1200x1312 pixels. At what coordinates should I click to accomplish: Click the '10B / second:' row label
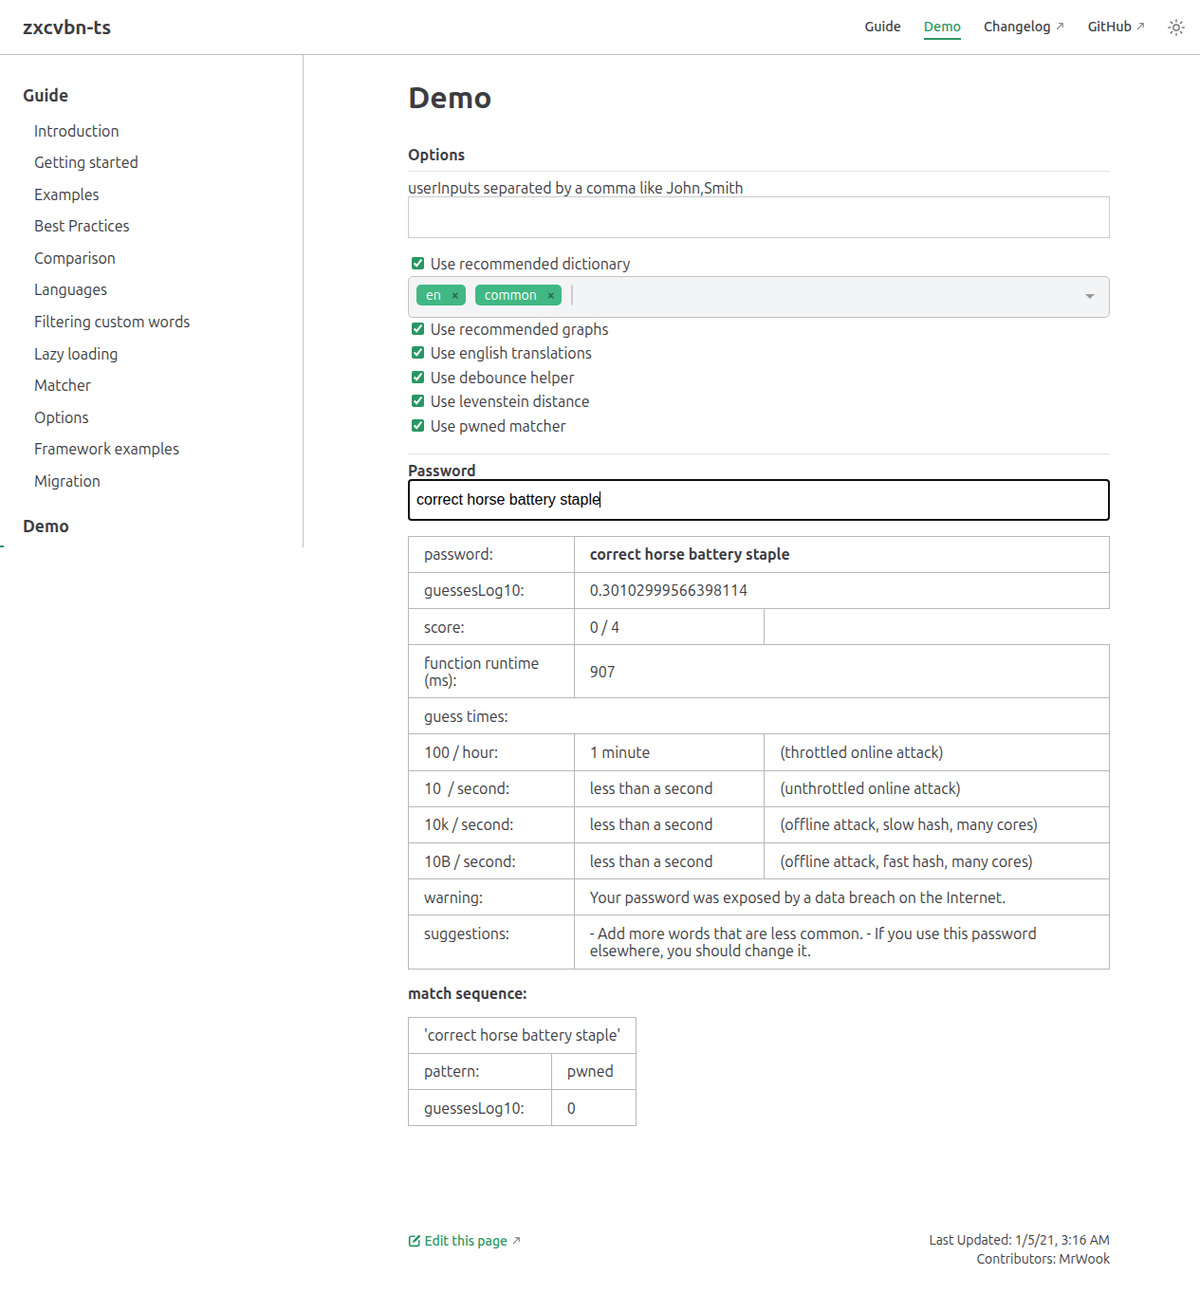[470, 862]
